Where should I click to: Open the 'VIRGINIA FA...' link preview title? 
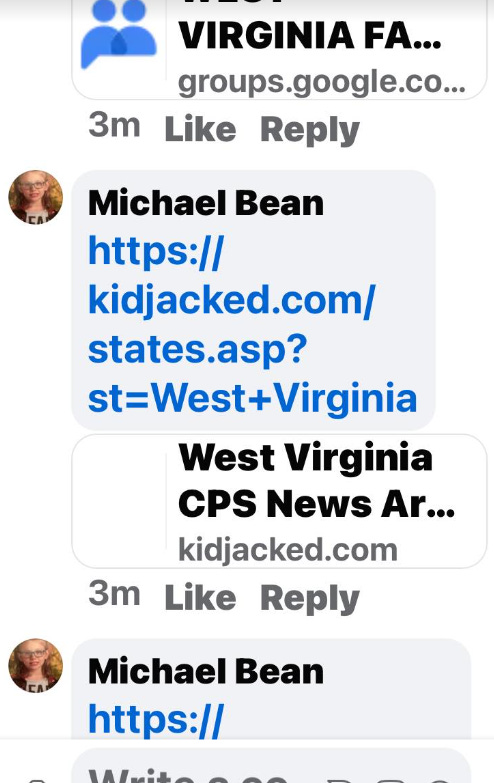pos(310,36)
